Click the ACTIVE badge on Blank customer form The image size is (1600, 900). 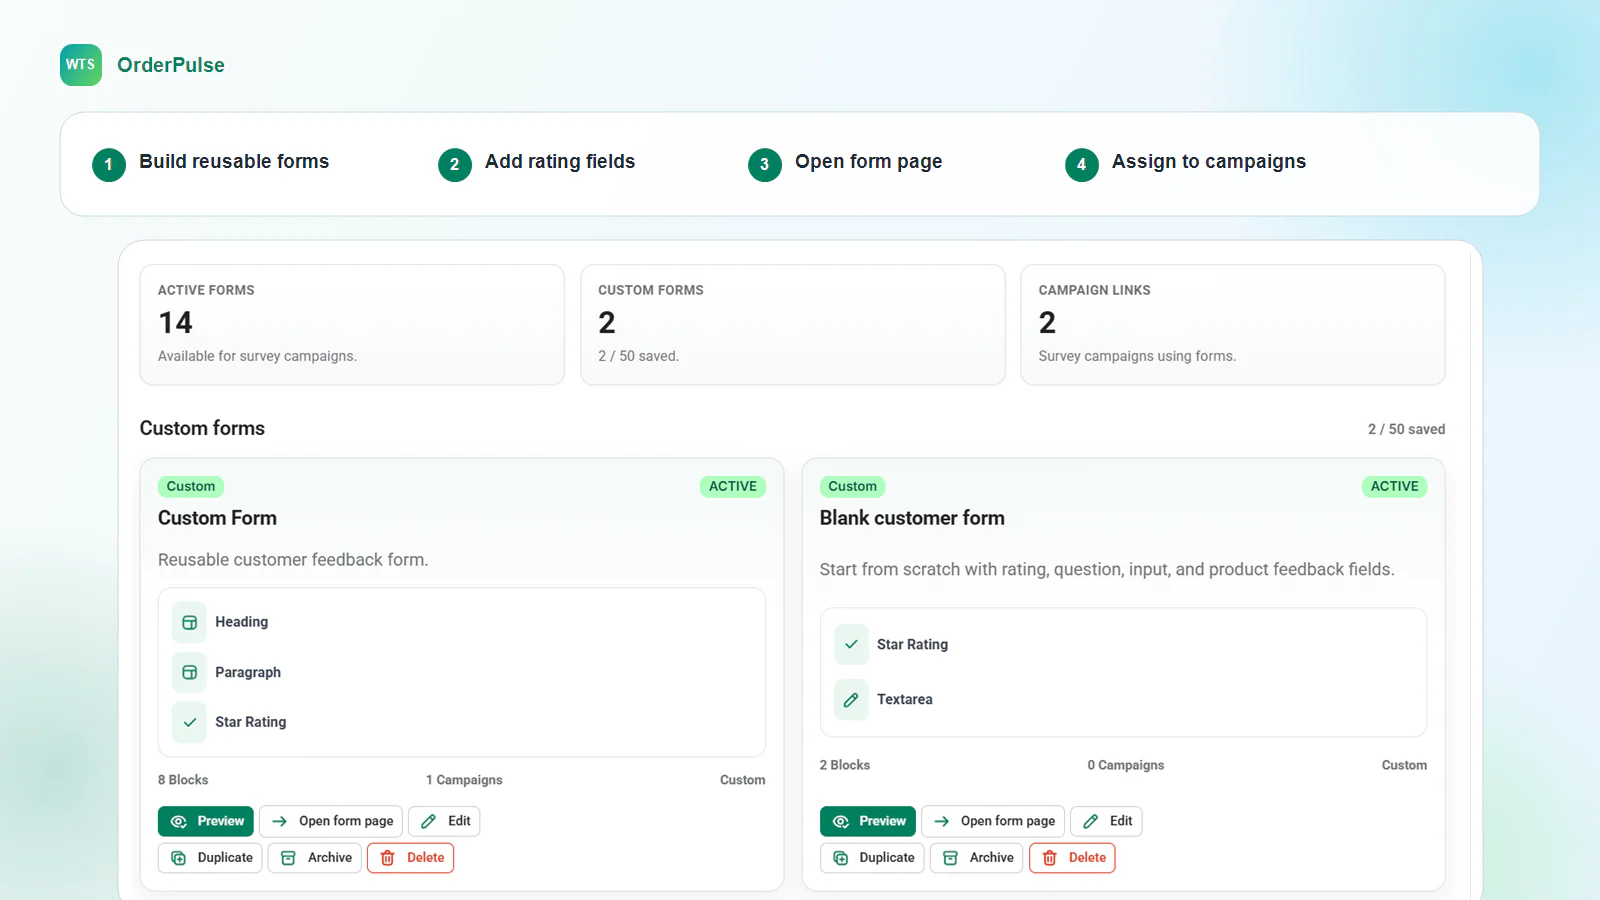pos(1395,487)
